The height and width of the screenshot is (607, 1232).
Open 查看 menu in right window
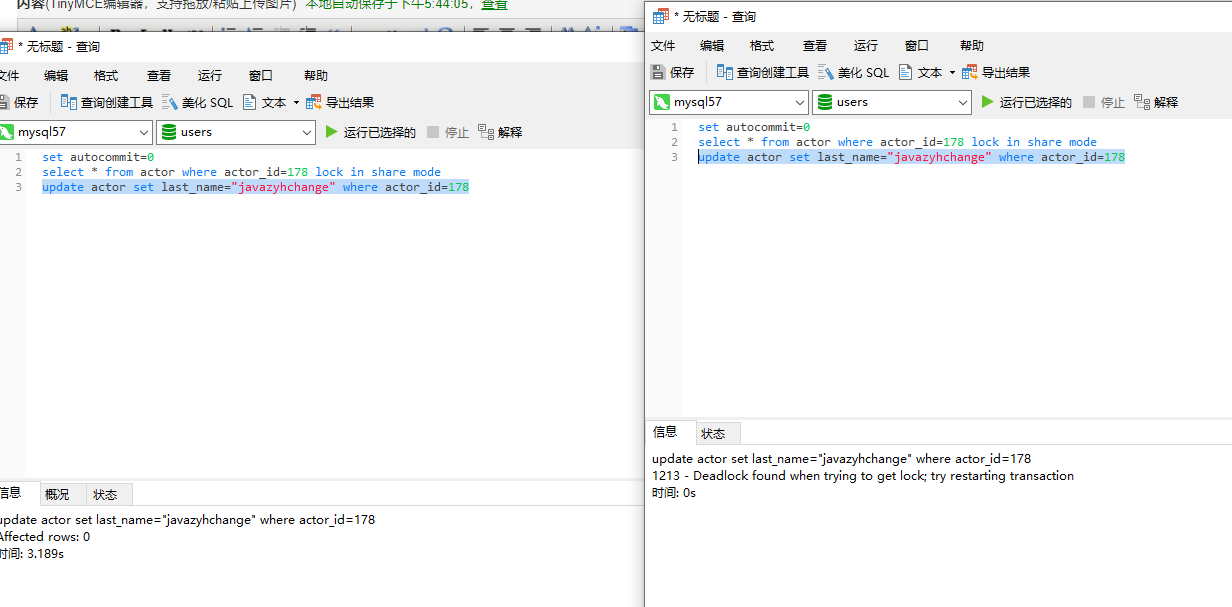pyautogui.click(x=815, y=45)
